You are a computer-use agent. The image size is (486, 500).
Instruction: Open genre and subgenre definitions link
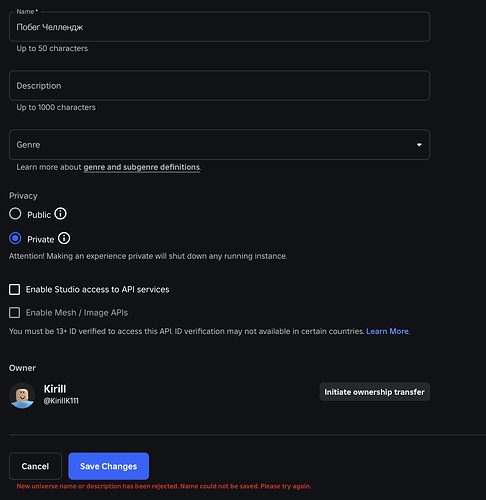click(142, 167)
